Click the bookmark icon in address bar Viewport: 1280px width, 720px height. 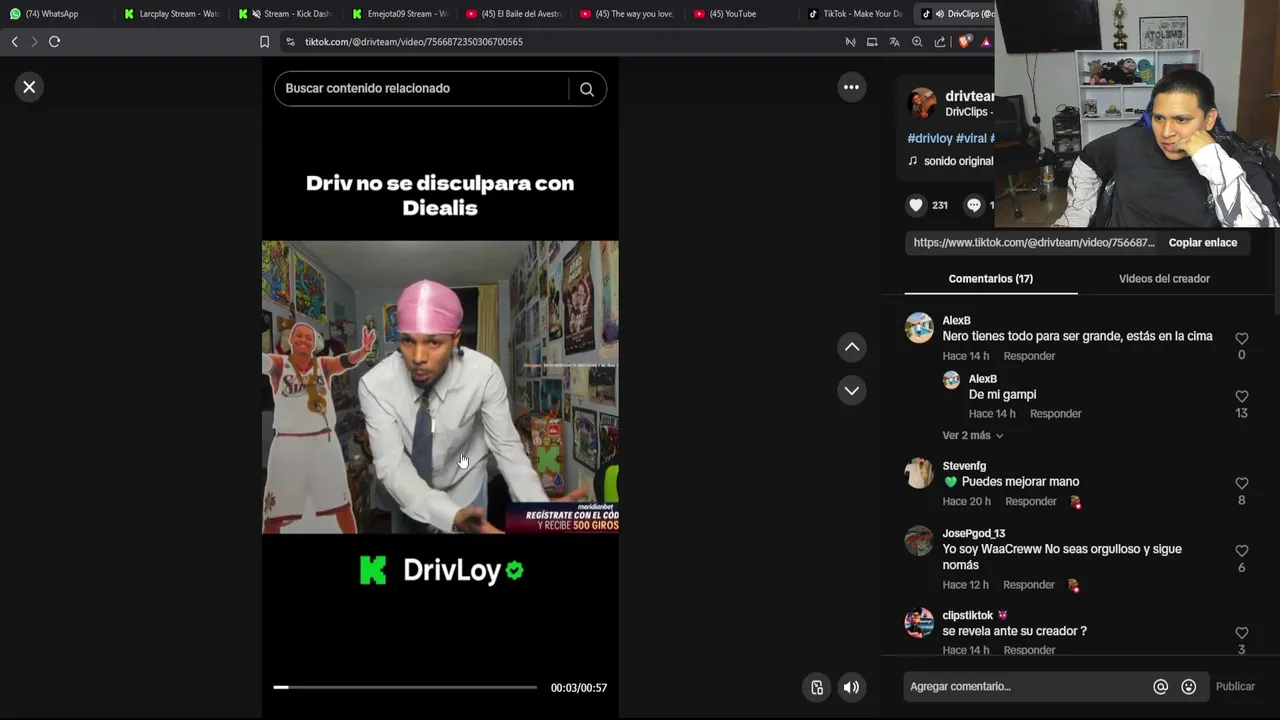point(264,42)
